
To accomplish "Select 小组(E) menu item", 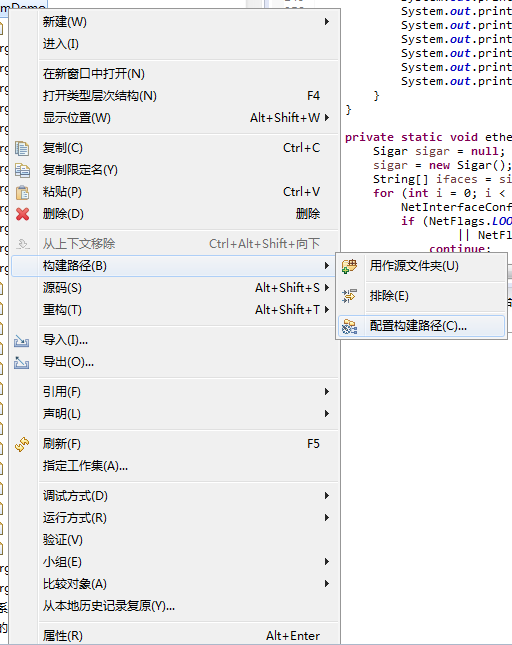I will point(176,561).
